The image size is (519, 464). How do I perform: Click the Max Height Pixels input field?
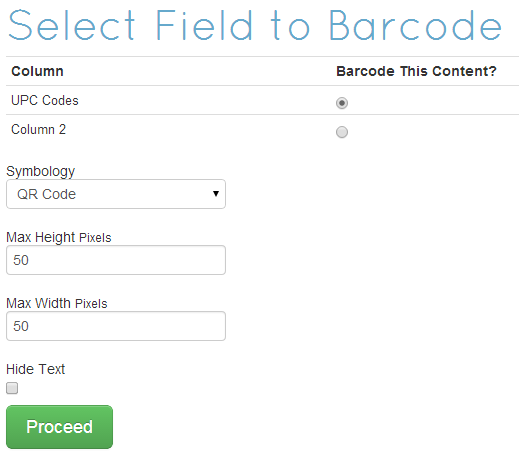tap(116, 260)
